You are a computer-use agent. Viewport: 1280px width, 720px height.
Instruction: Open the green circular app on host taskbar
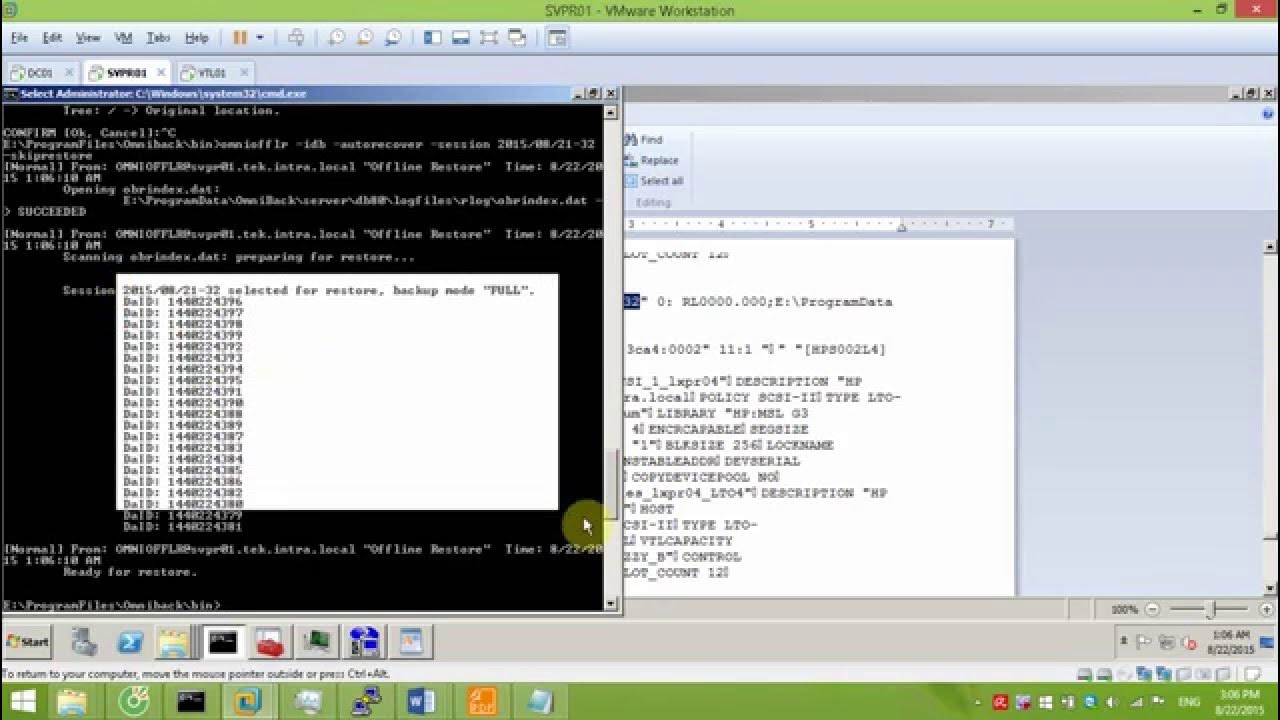pyautogui.click(x=134, y=701)
